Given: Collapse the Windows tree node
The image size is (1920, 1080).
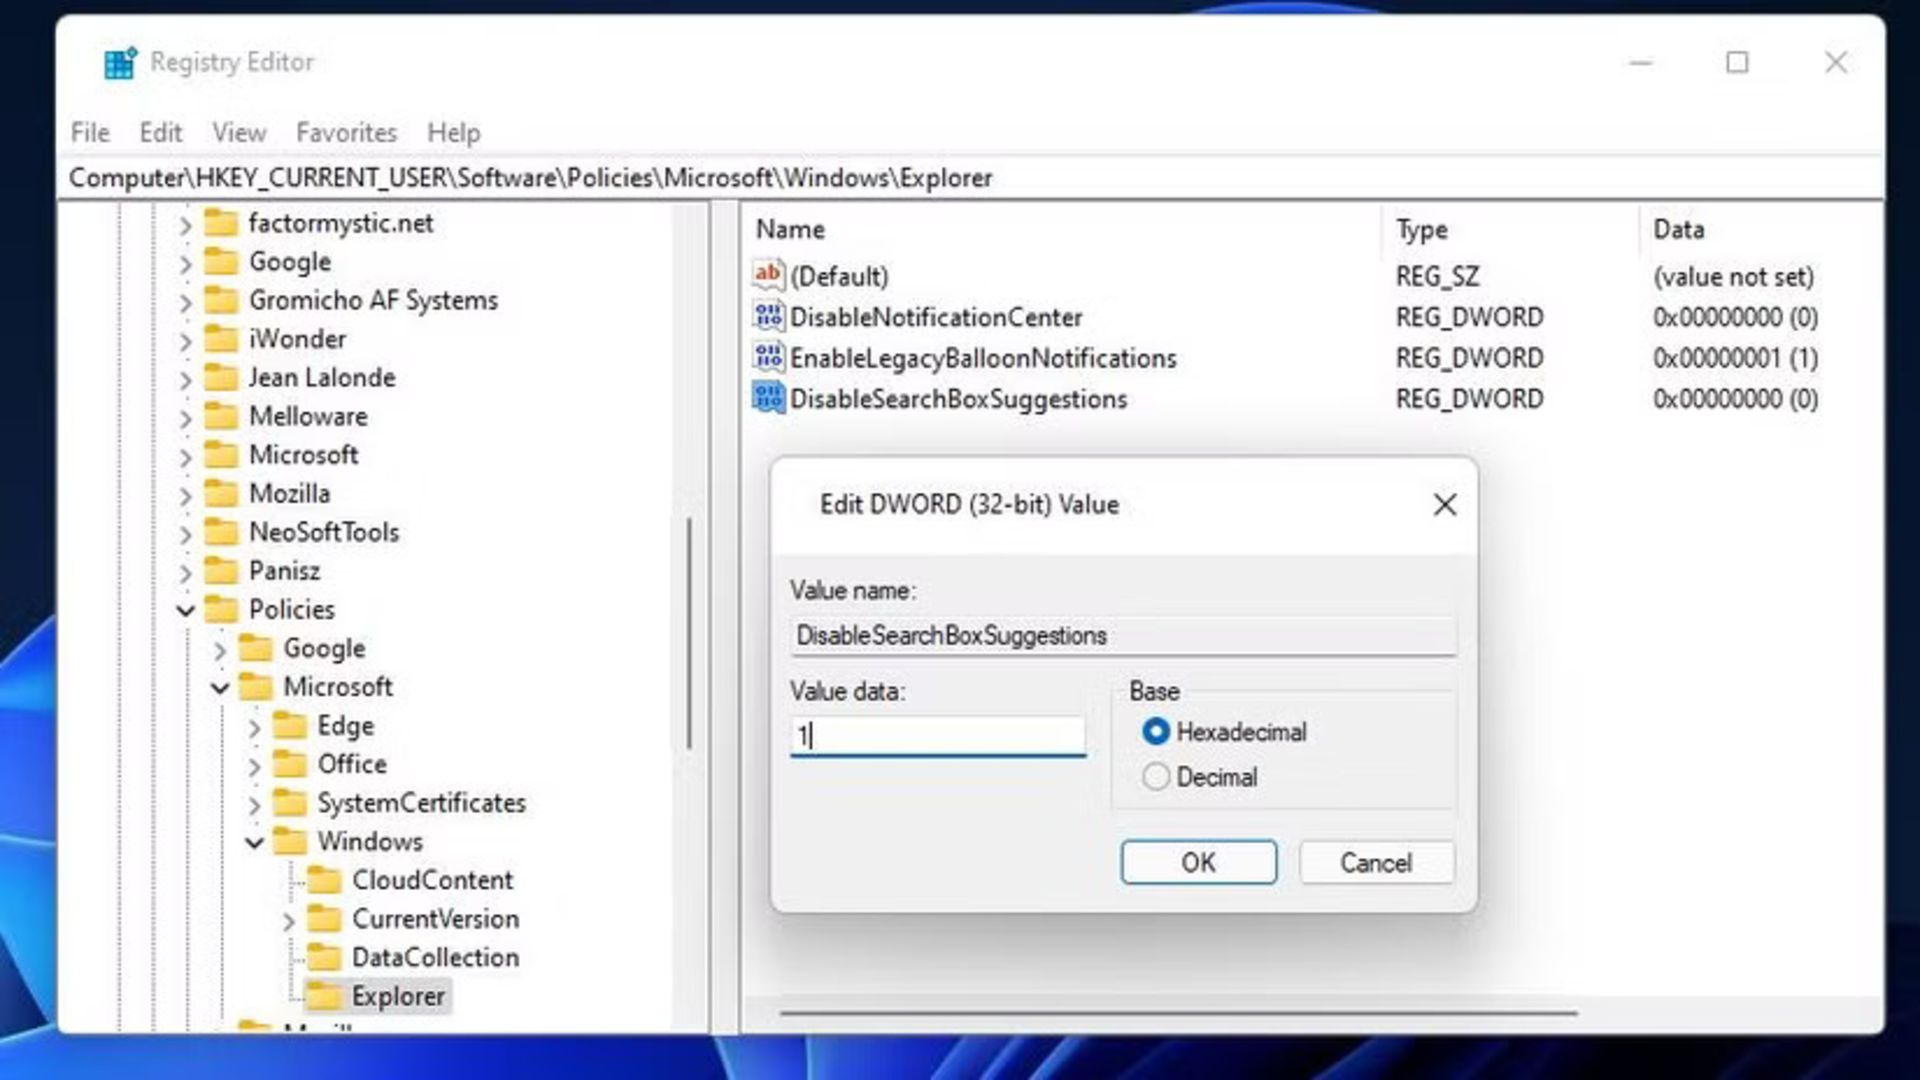Looking at the screenshot, I should pyautogui.click(x=254, y=842).
